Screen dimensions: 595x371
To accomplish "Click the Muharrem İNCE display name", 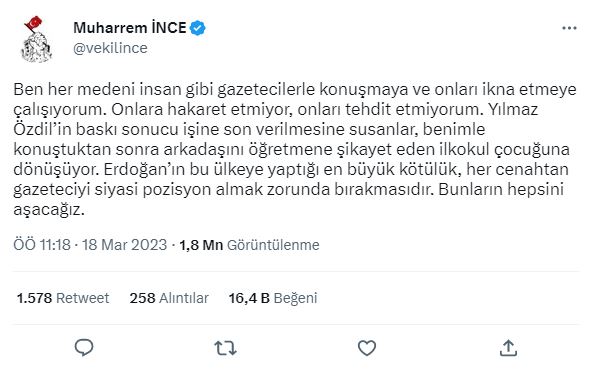I will (x=130, y=28).
